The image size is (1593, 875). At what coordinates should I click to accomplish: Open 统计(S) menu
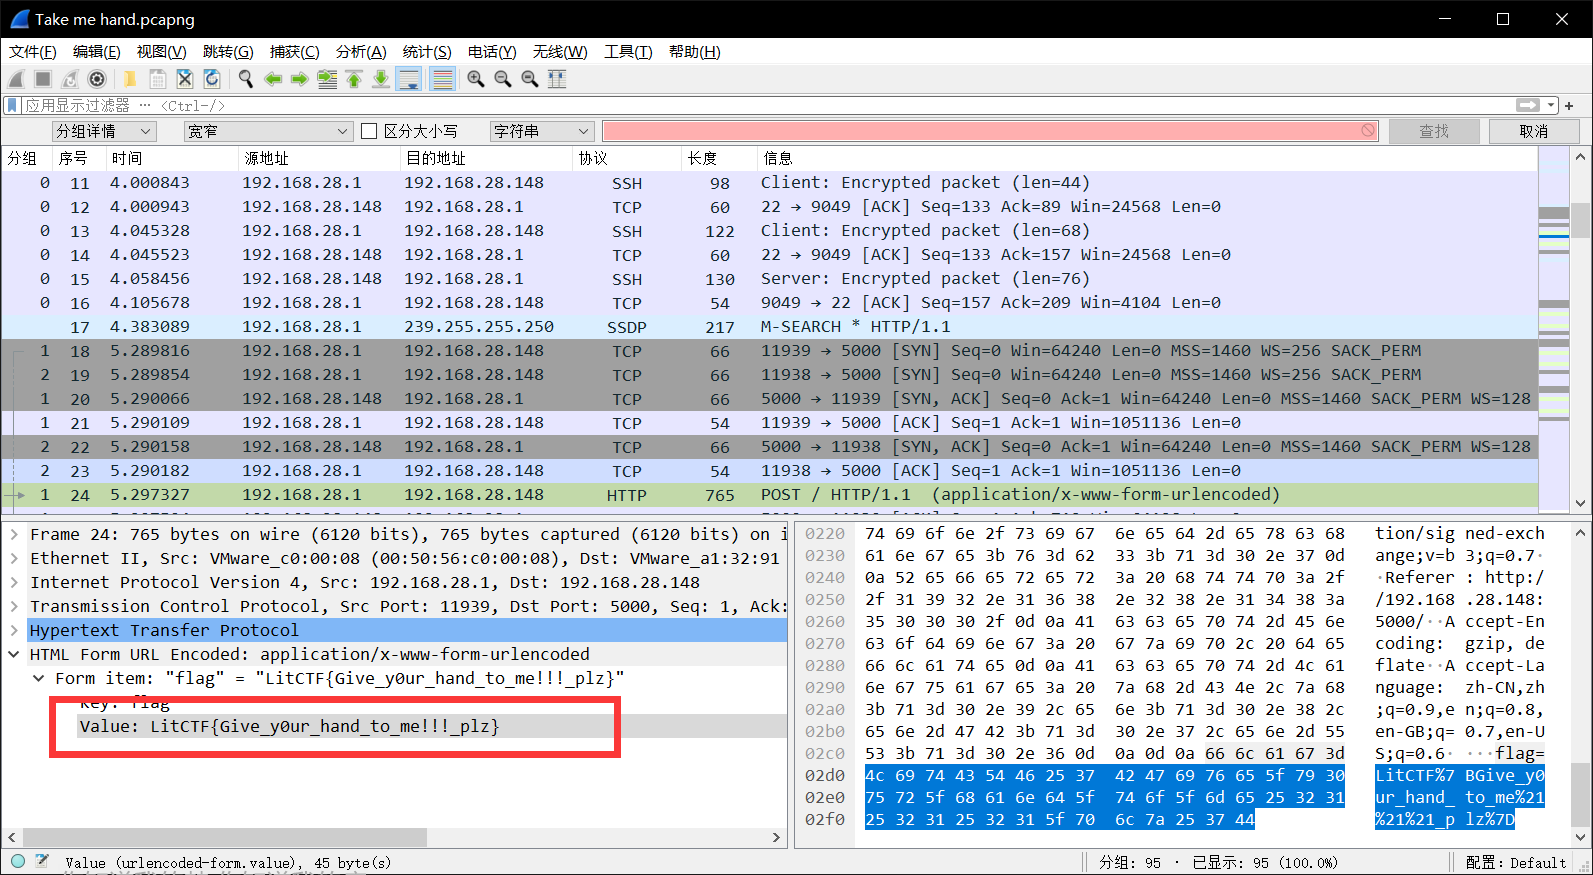(427, 52)
